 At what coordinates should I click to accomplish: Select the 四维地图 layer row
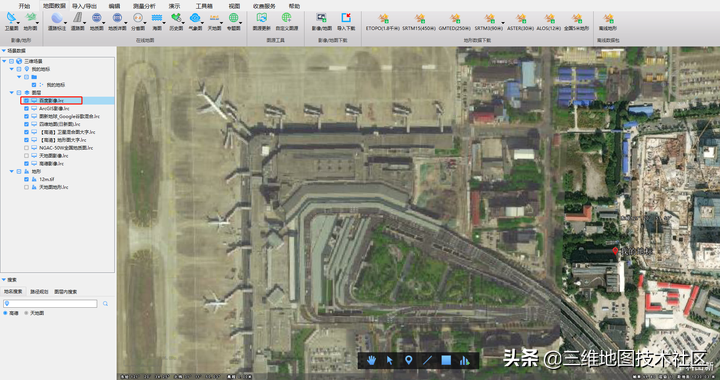(x=60, y=124)
